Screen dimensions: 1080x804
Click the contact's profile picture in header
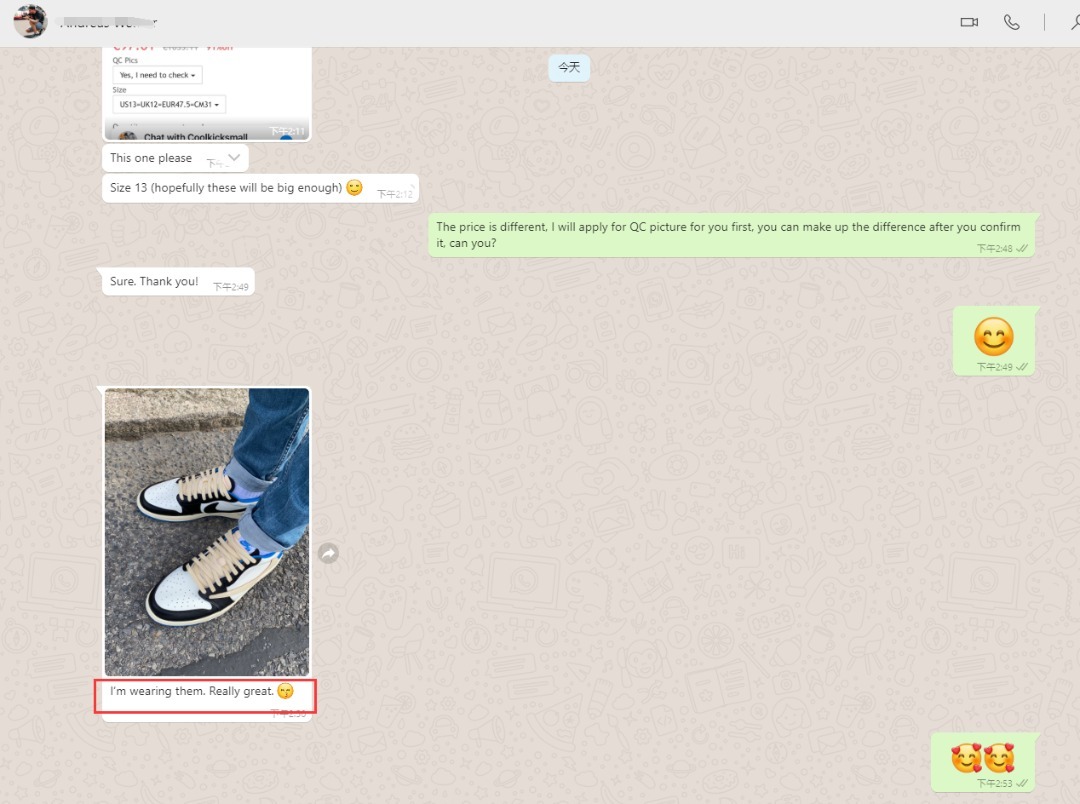pyautogui.click(x=30, y=21)
